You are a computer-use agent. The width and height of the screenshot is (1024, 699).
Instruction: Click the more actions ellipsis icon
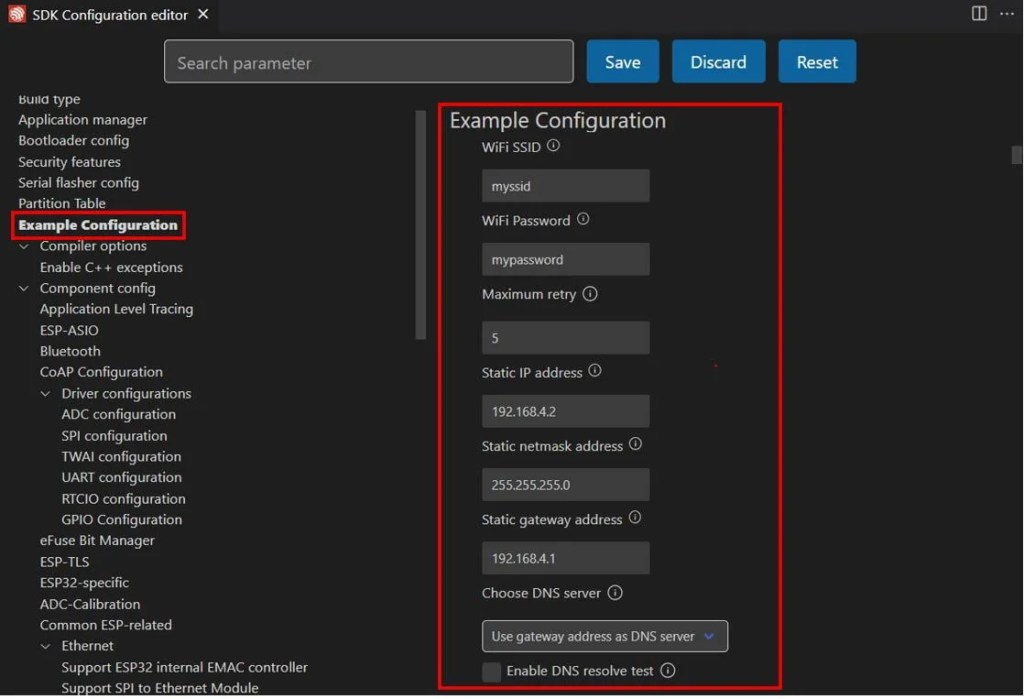[x=1006, y=13]
